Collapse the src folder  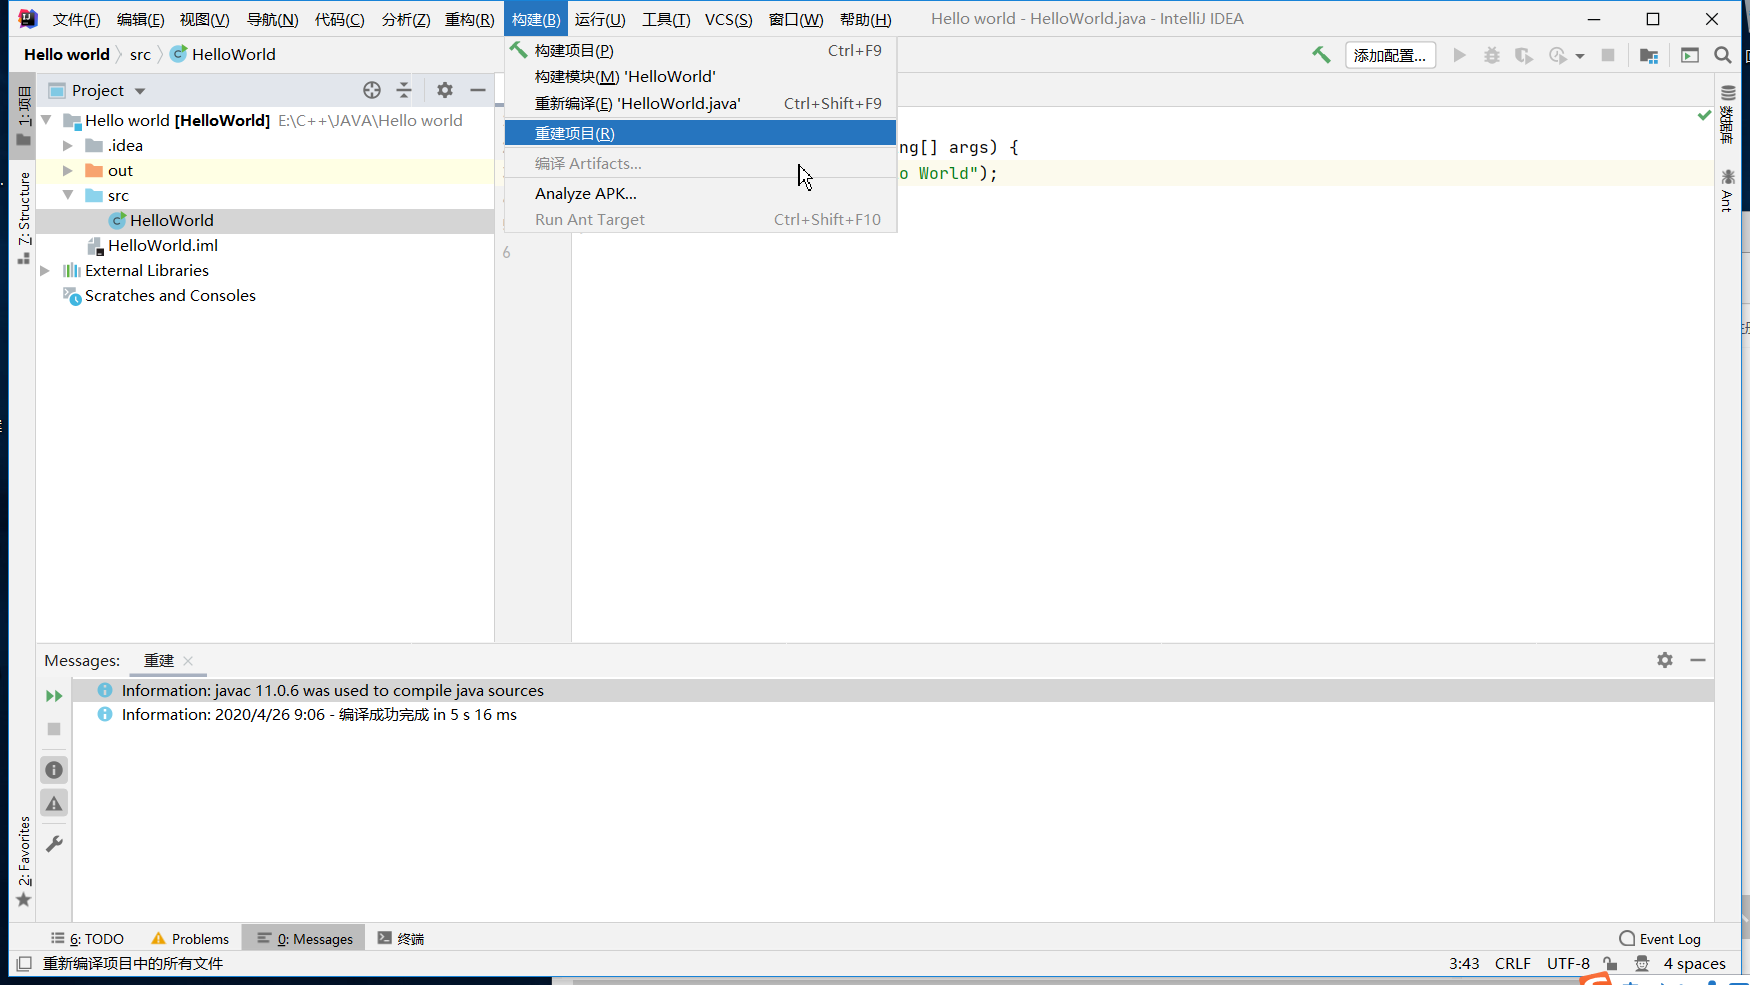point(68,195)
